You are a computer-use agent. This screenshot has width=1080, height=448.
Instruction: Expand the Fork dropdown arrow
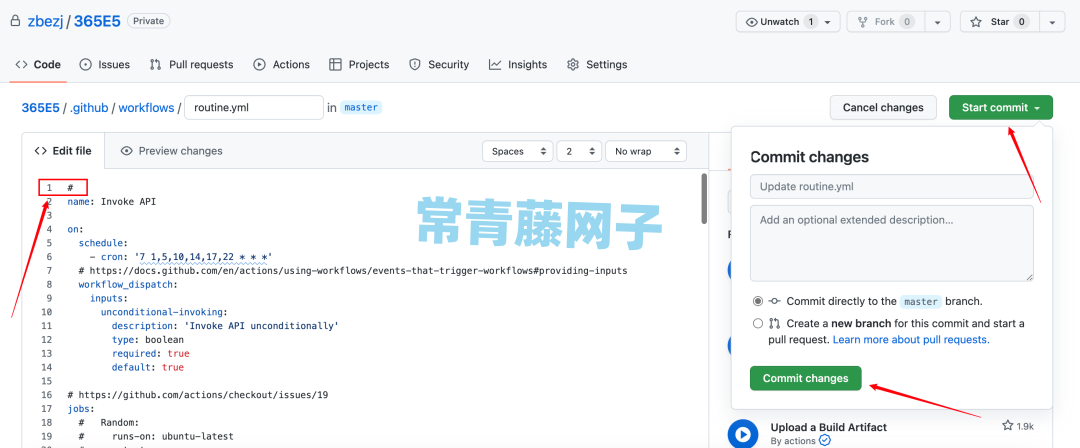tap(937, 22)
